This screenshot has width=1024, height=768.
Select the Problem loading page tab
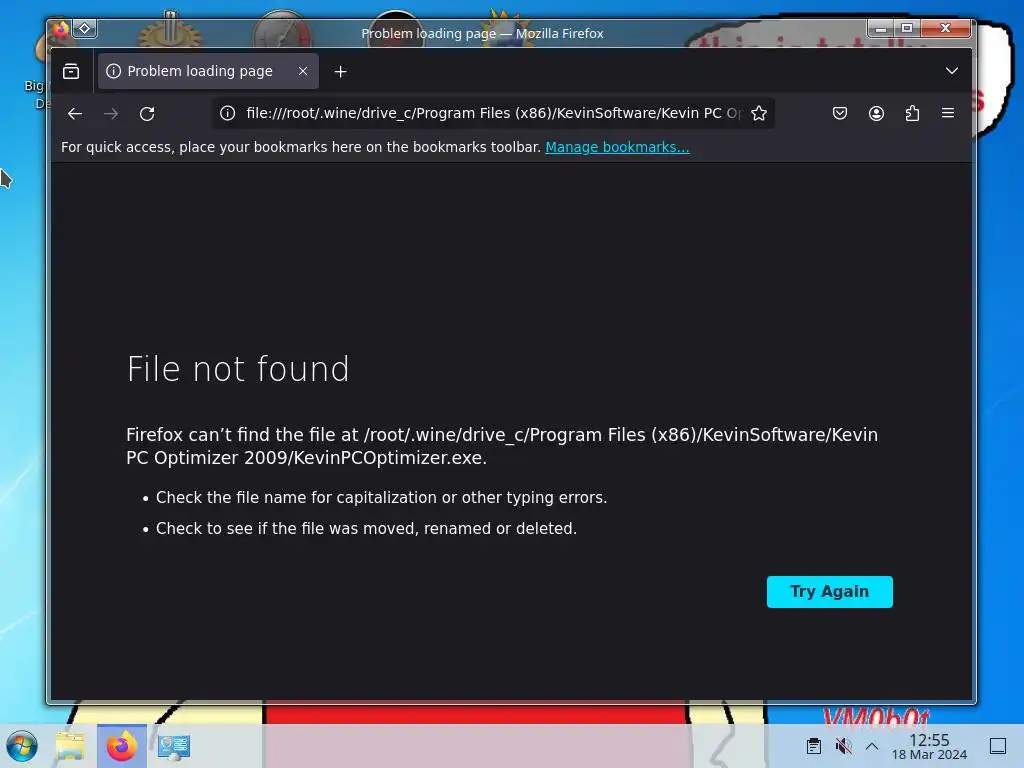(x=208, y=71)
